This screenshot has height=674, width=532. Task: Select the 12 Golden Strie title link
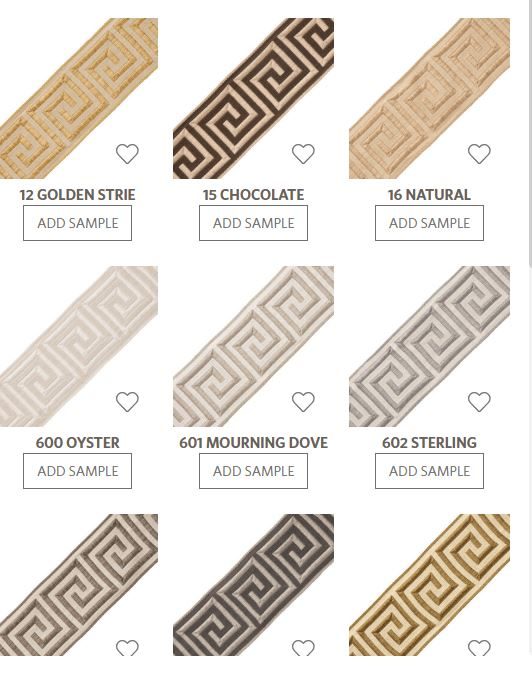[x=77, y=195]
